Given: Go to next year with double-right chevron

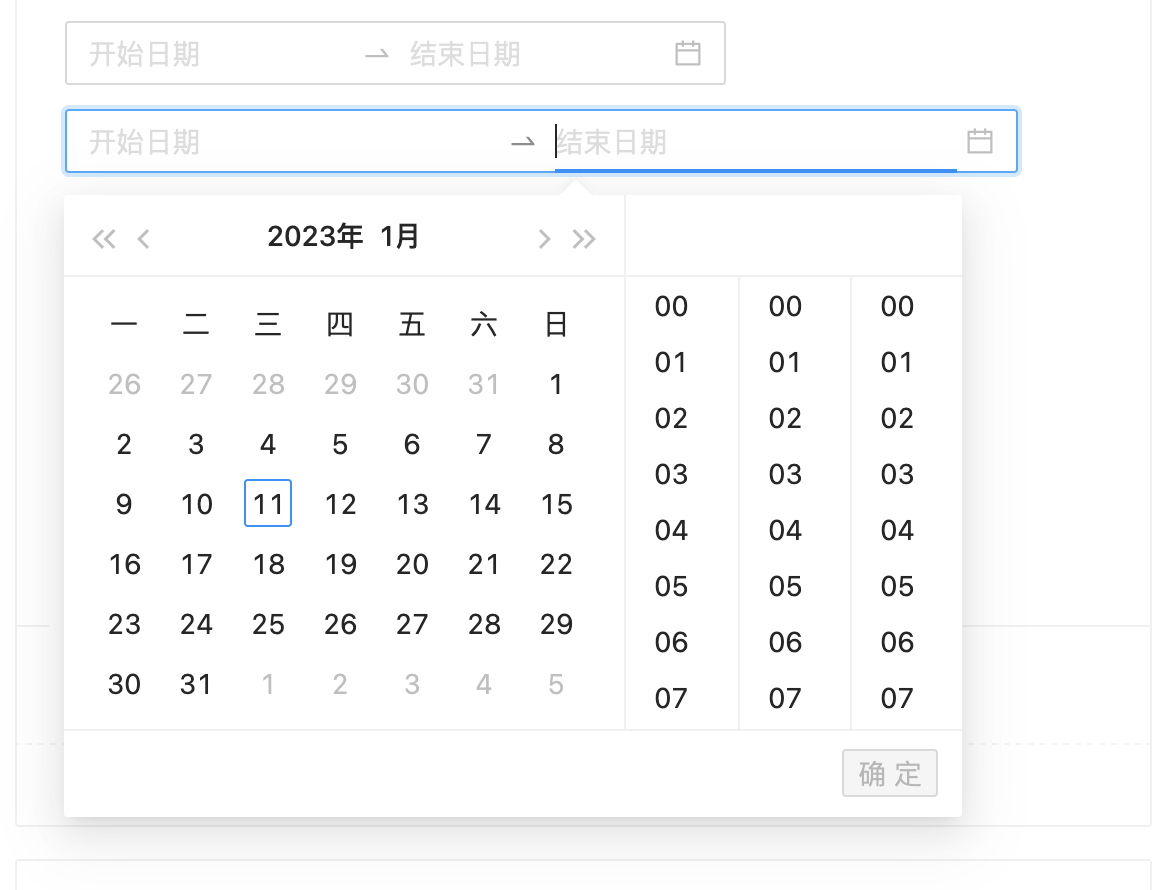Looking at the screenshot, I should (x=584, y=238).
